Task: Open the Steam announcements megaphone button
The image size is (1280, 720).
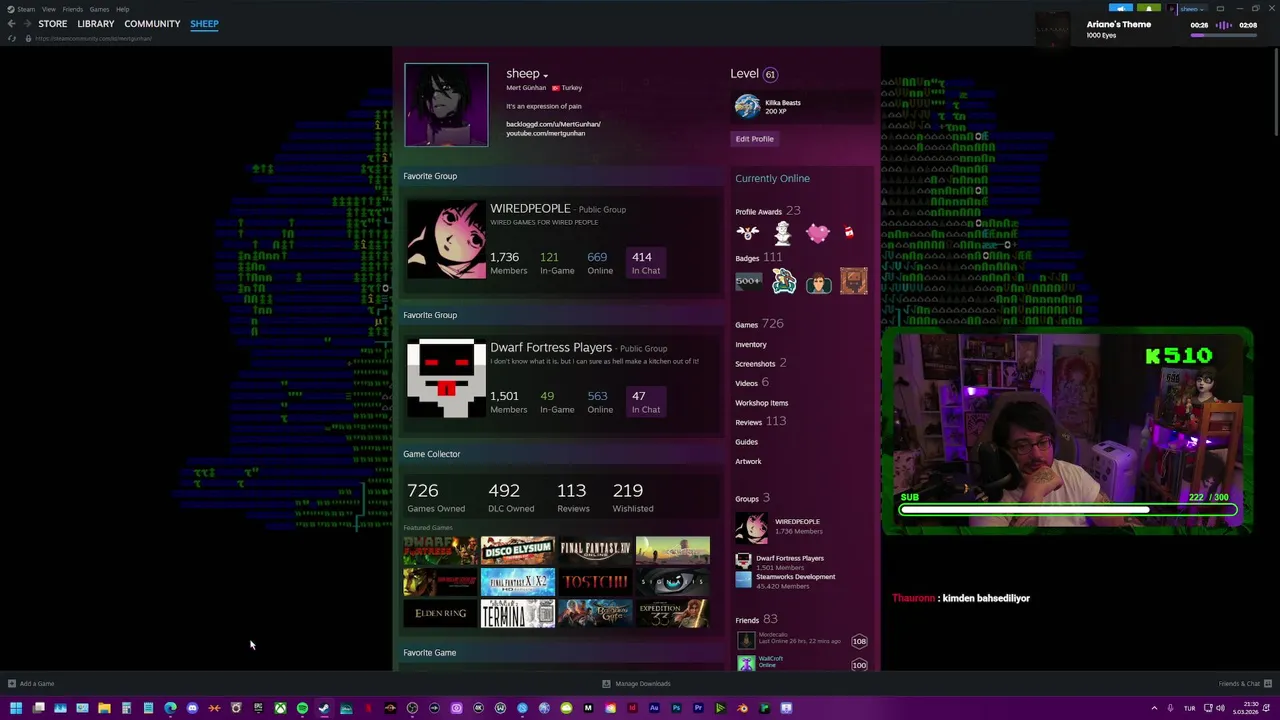Action: point(1121,8)
